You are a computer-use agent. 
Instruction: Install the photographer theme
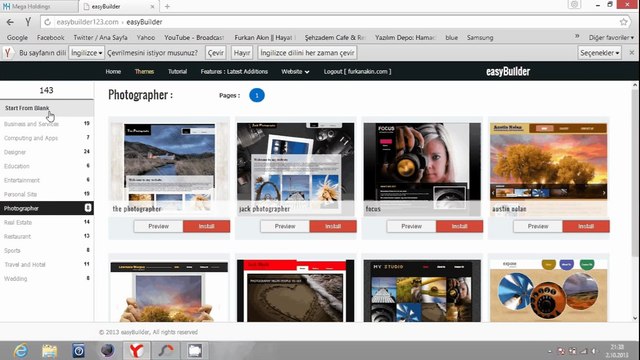pyautogui.click(x=207, y=226)
